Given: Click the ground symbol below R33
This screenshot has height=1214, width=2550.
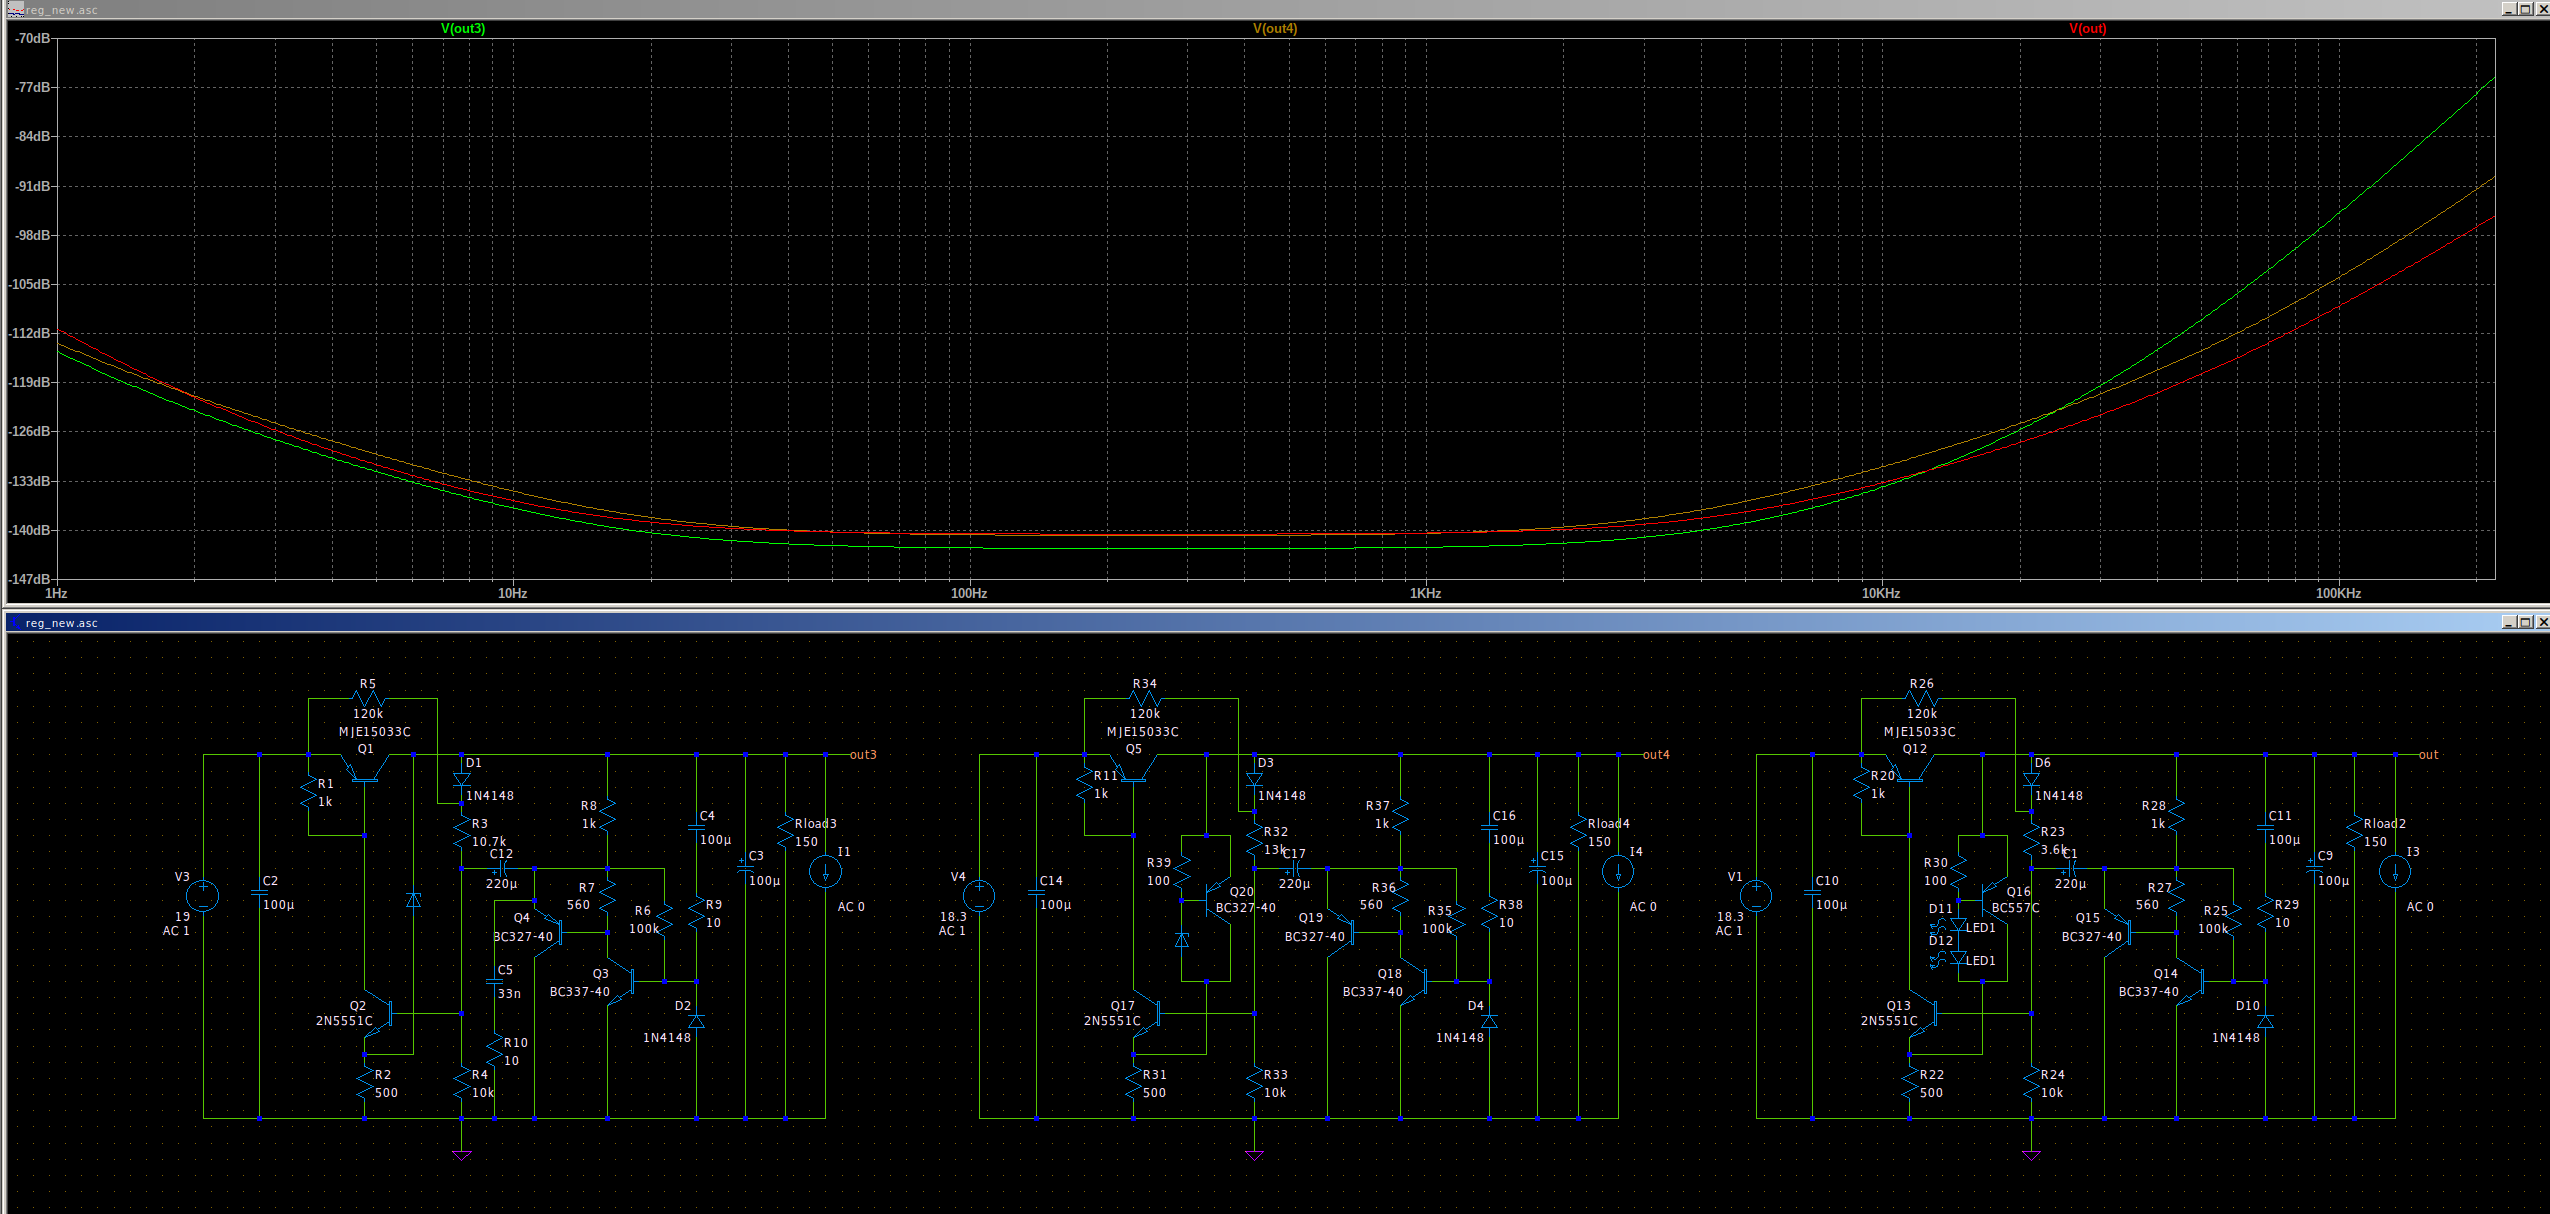Looking at the screenshot, I should pos(1254,1155).
